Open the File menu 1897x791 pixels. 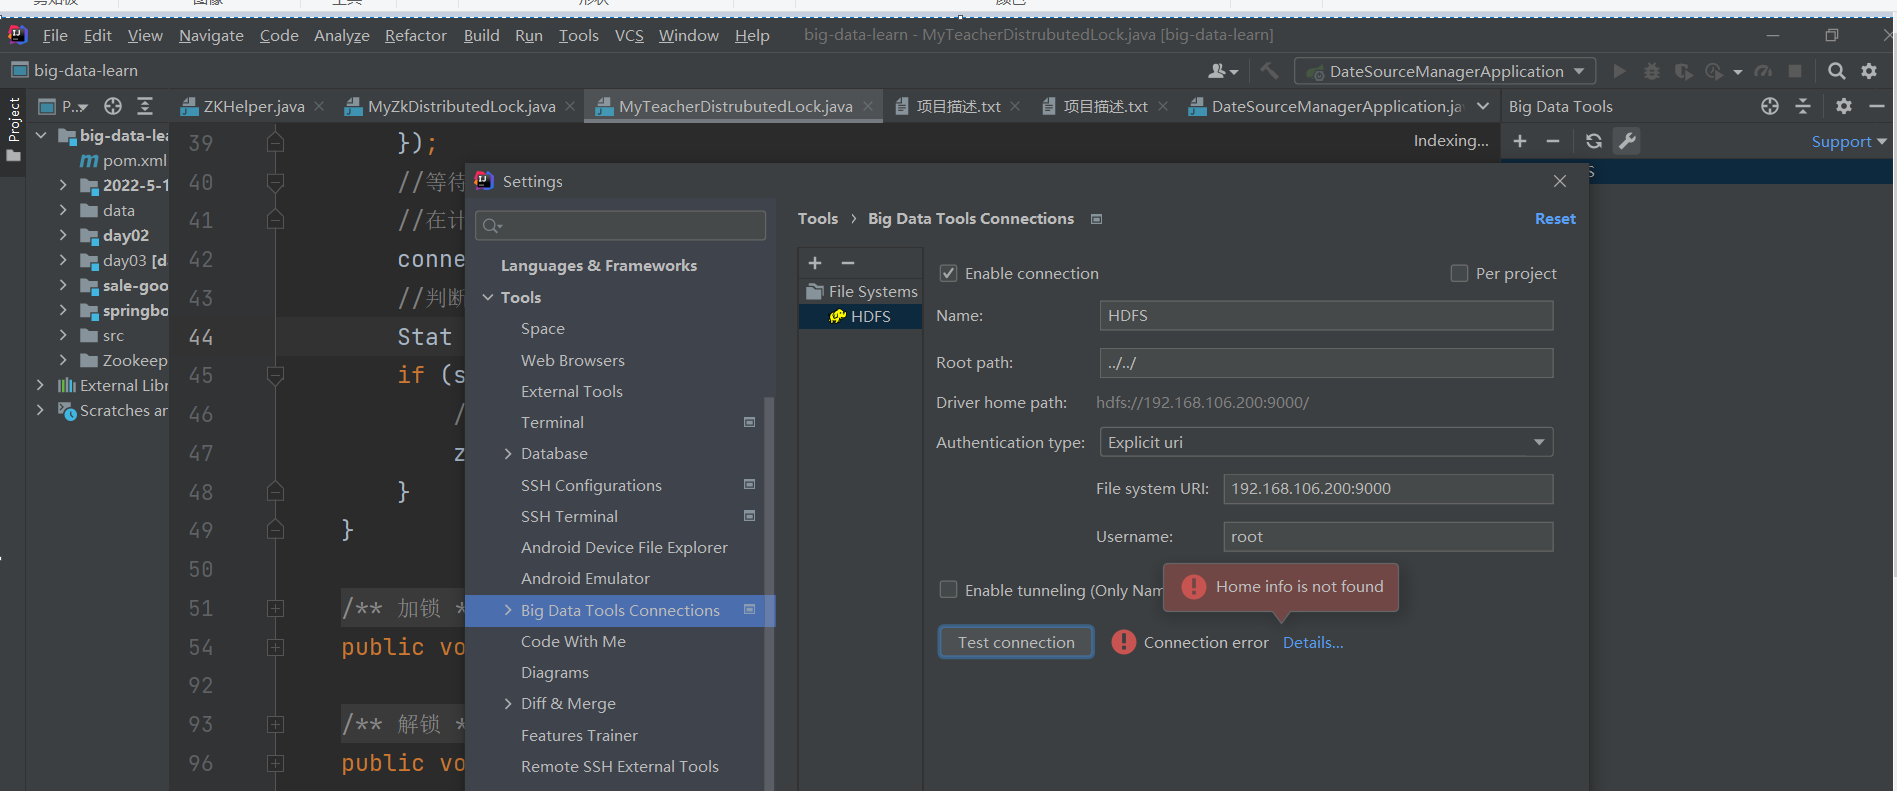pyautogui.click(x=55, y=35)
